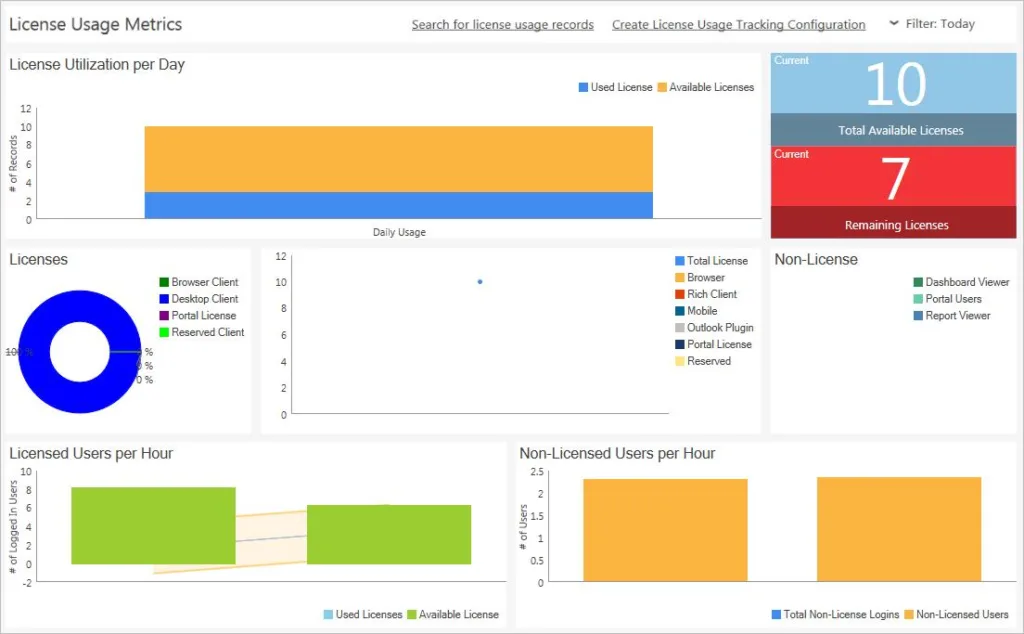Click Dashboard Viewer legend icon

point(918,283)
